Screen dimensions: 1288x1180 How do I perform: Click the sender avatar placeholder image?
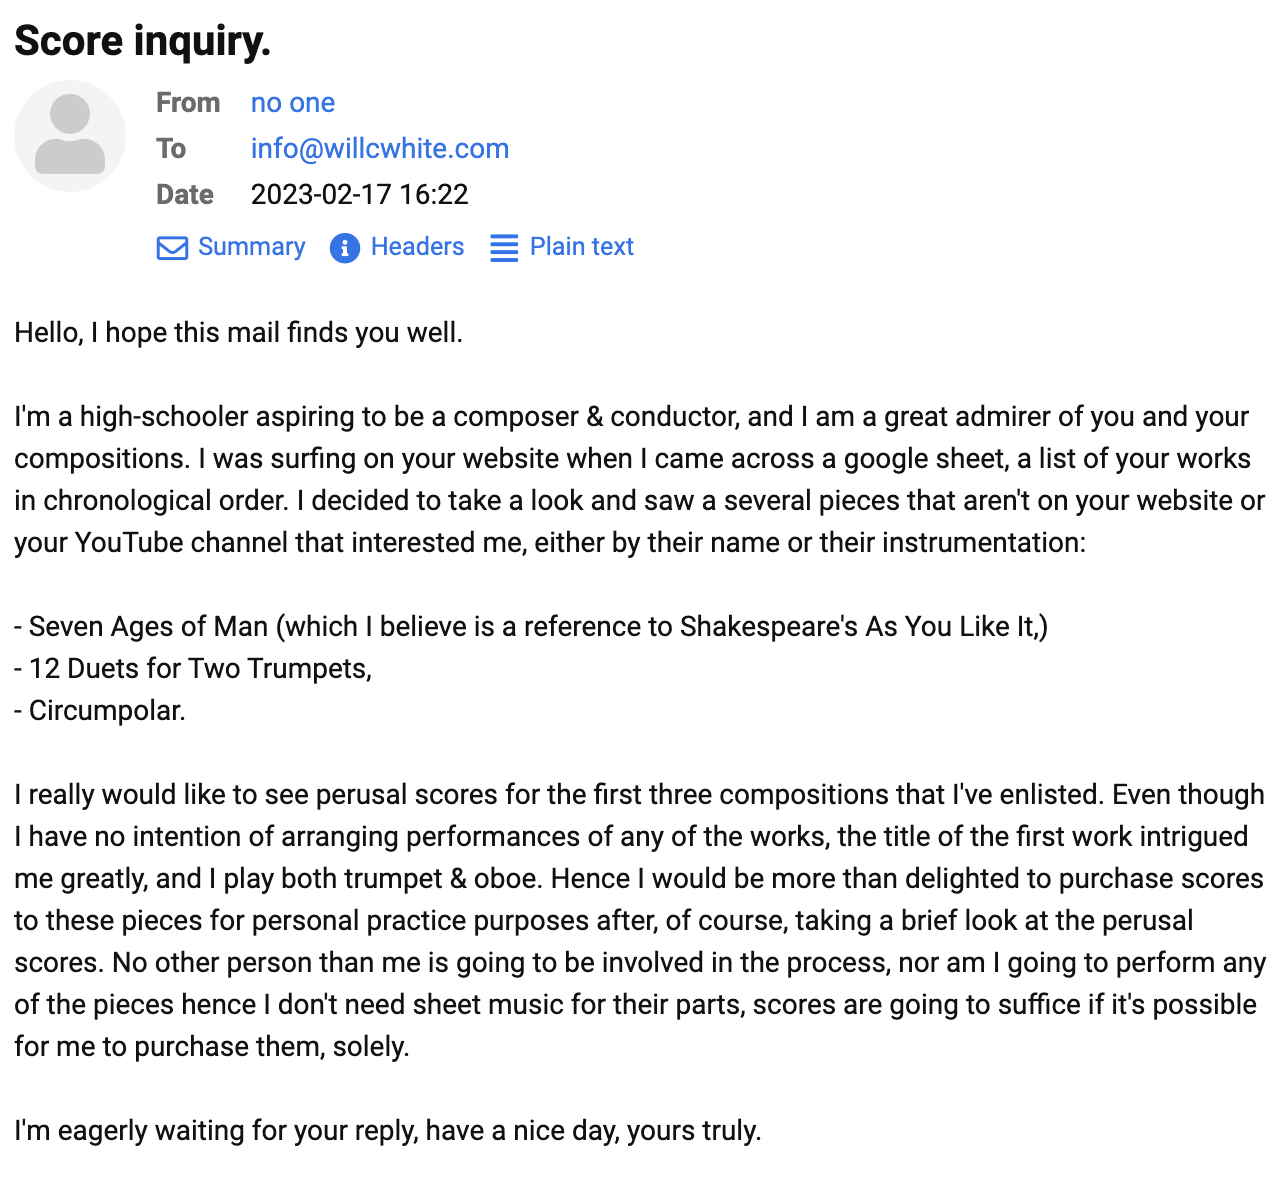[70, 136]
